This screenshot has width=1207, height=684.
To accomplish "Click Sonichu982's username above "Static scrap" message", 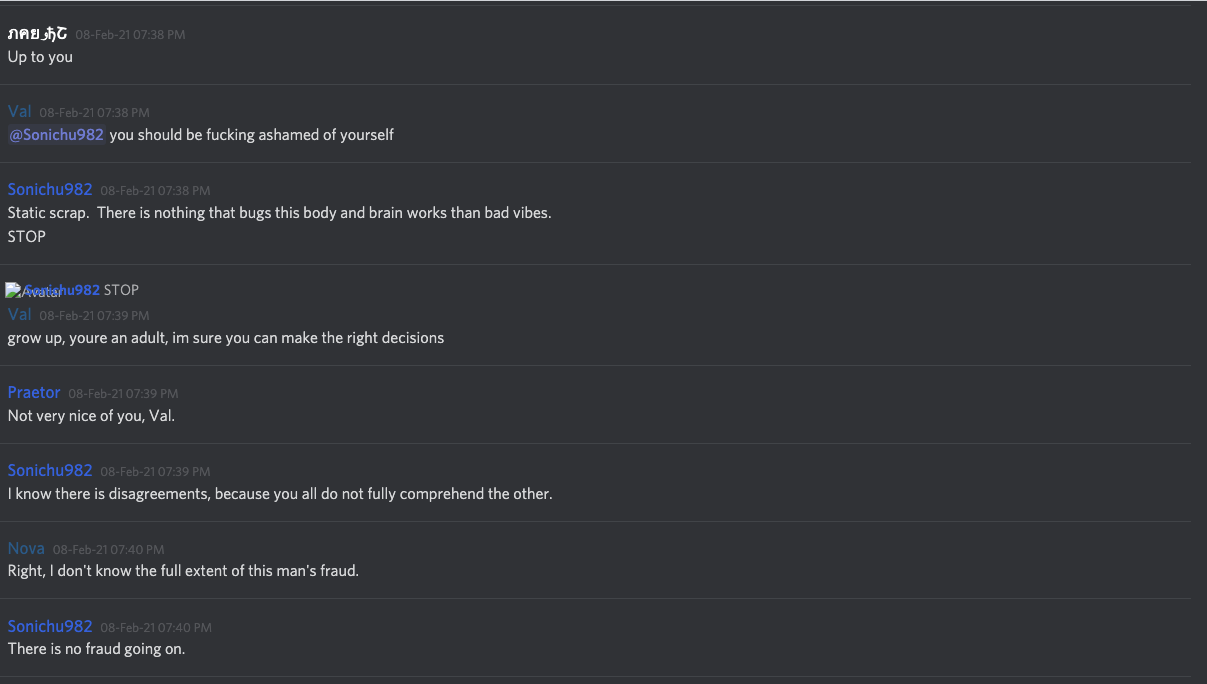I will pos(50,189).
